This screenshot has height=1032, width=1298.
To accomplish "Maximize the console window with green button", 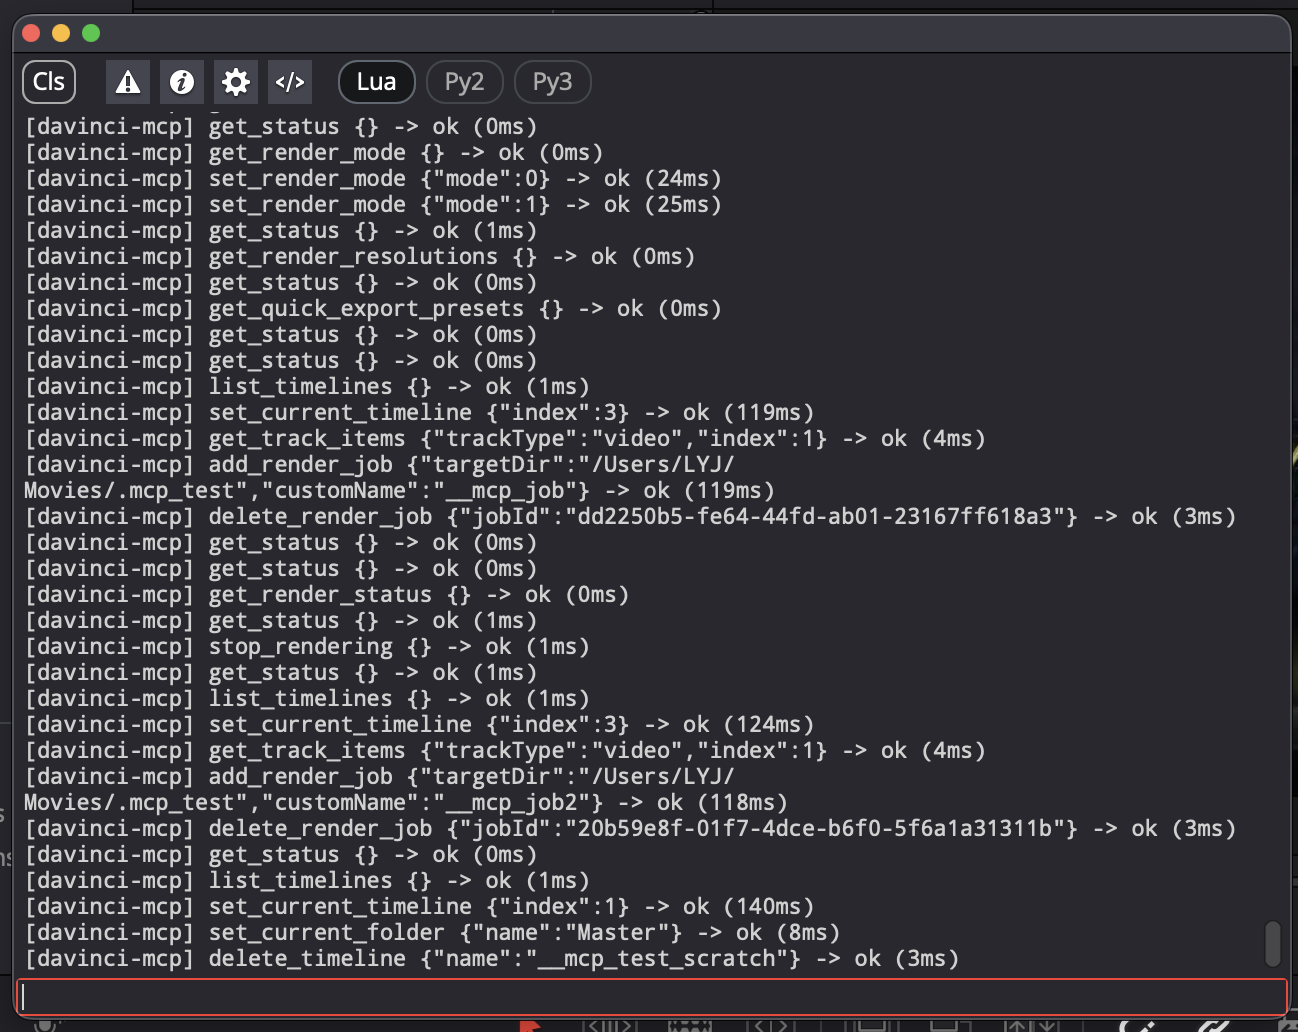I will [91, 33].
